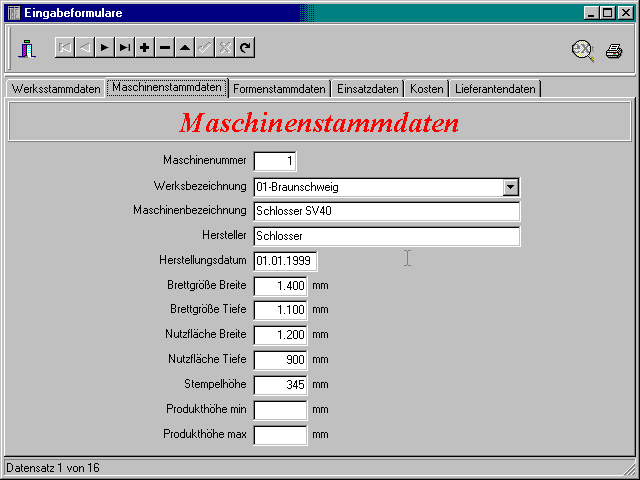This screenshot has height=480, width=640.
Task: Open the Kosten tab
Action: click(x=427, y=89)
